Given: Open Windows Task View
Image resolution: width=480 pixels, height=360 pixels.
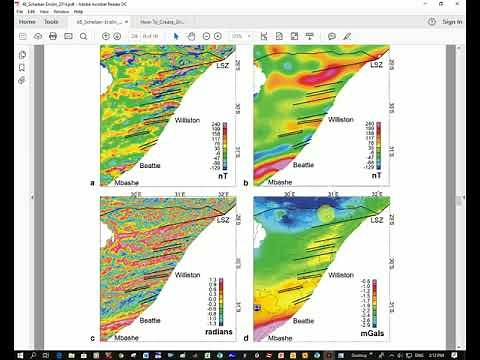Looking at the screenshot, I should (46, 355).
